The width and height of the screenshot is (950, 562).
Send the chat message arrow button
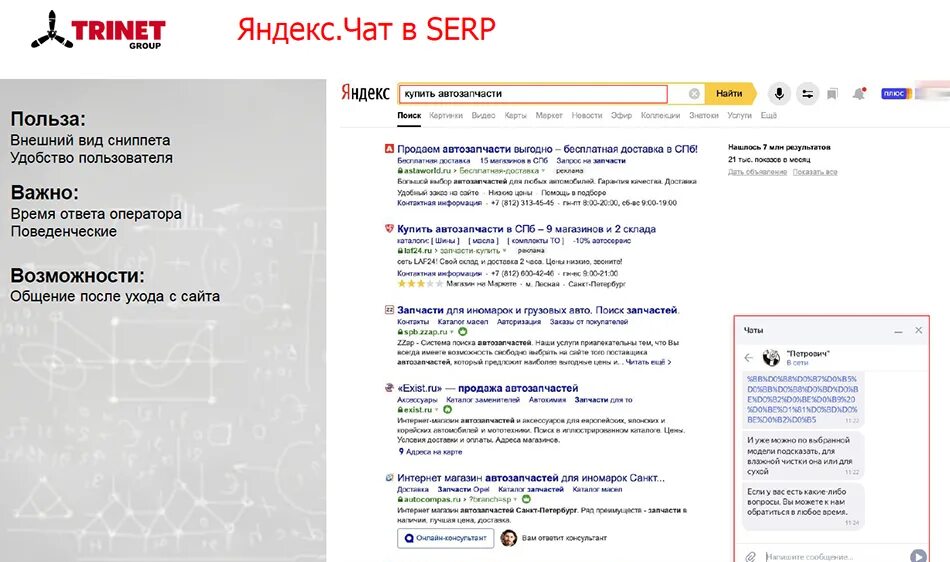tap(917, 555)
